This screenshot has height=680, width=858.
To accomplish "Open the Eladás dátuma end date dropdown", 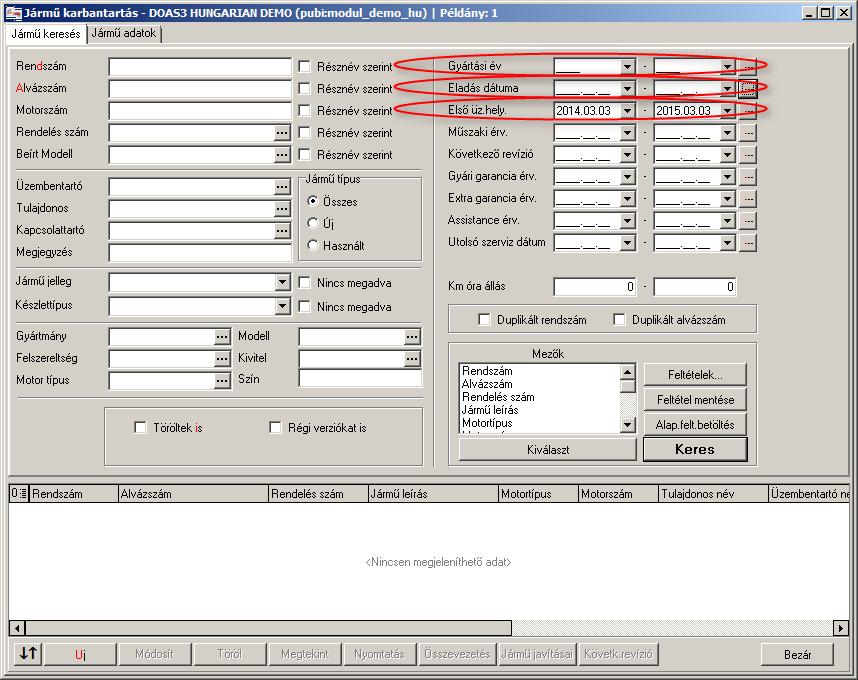I will (727, 89).
